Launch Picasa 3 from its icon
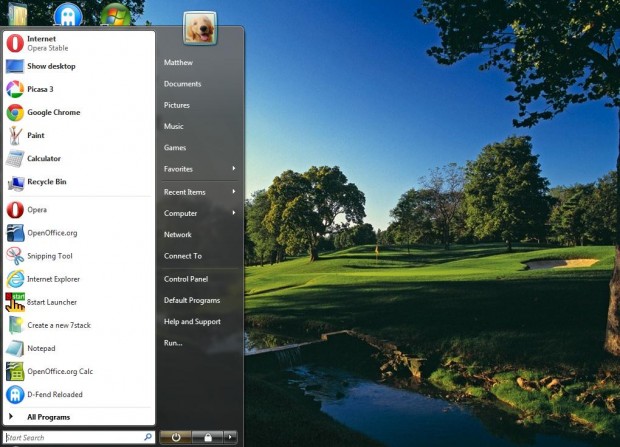This screenshot has height=447, width=620. 15,89
